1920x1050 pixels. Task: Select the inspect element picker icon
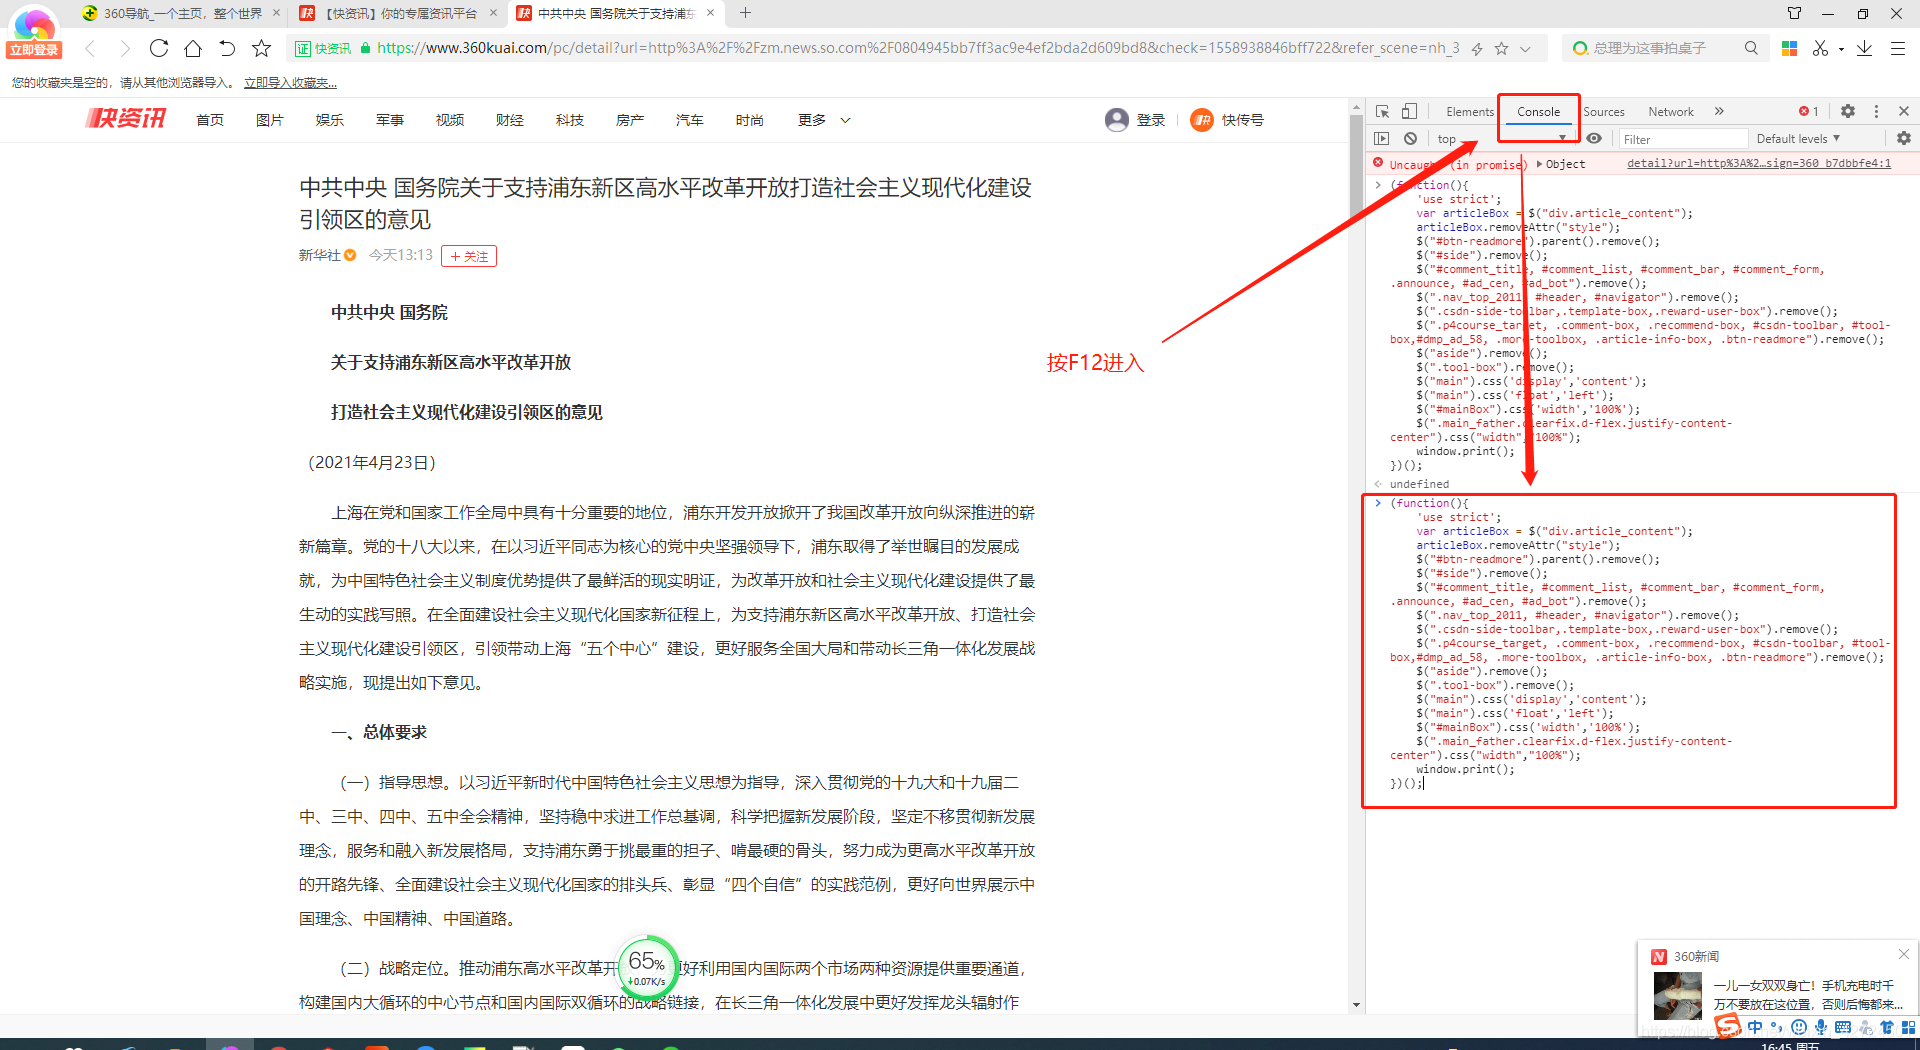(1382, 111)
